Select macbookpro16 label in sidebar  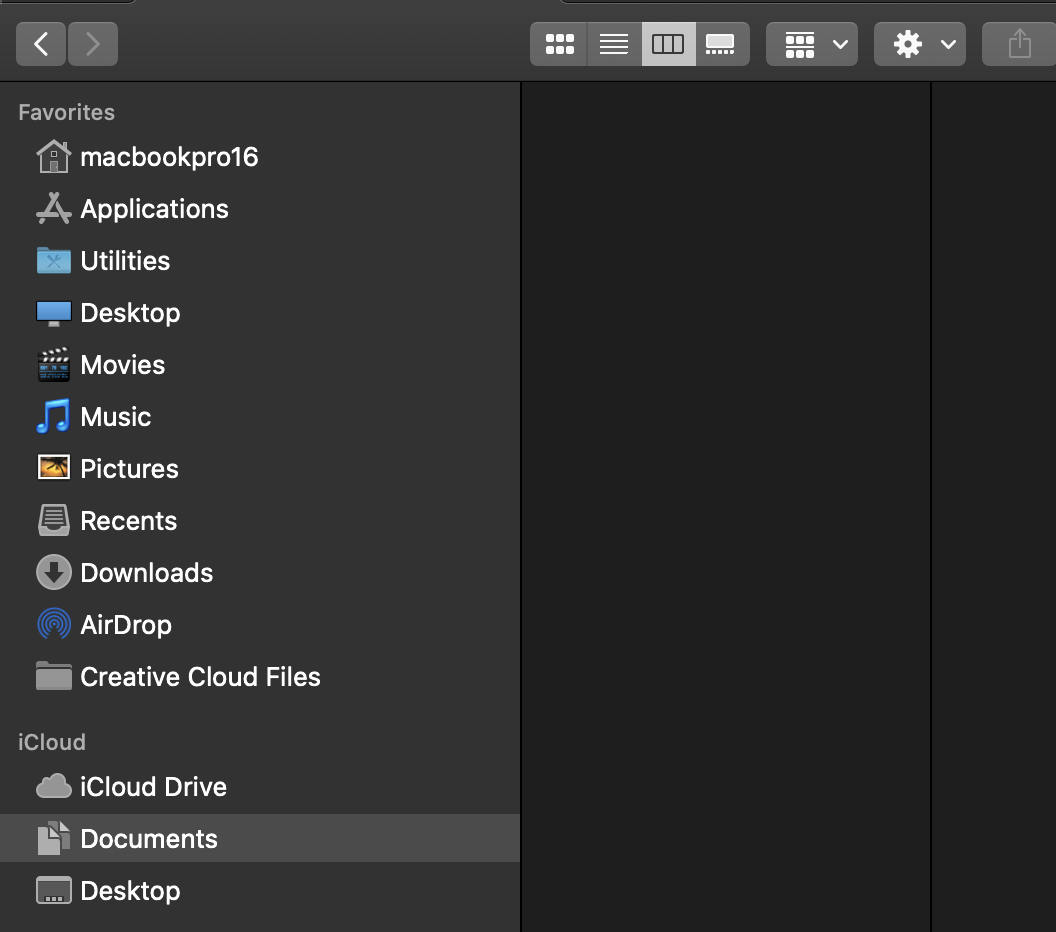169,157
